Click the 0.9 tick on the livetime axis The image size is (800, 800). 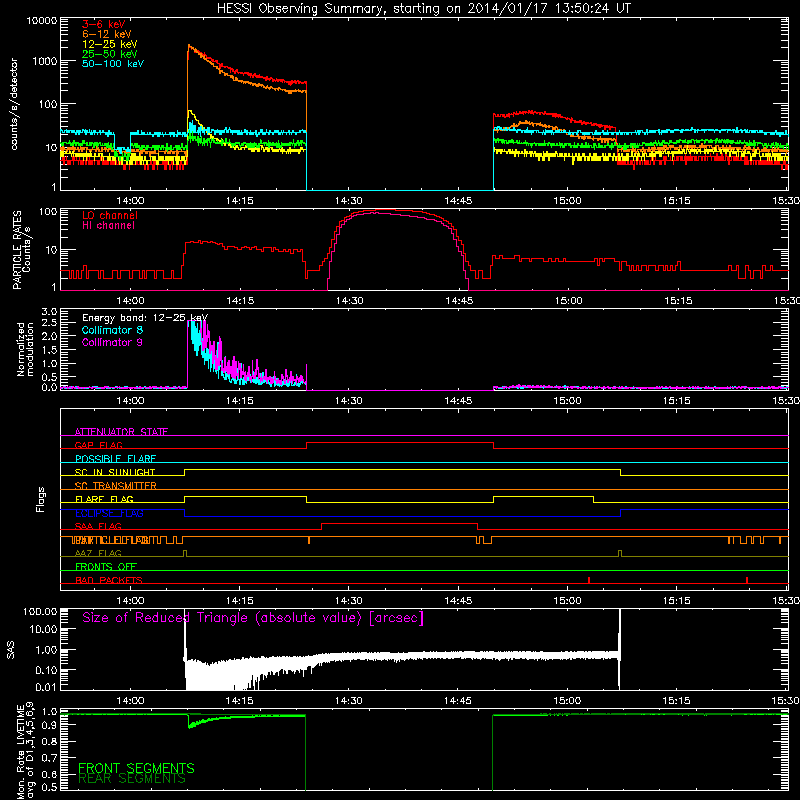49,726
